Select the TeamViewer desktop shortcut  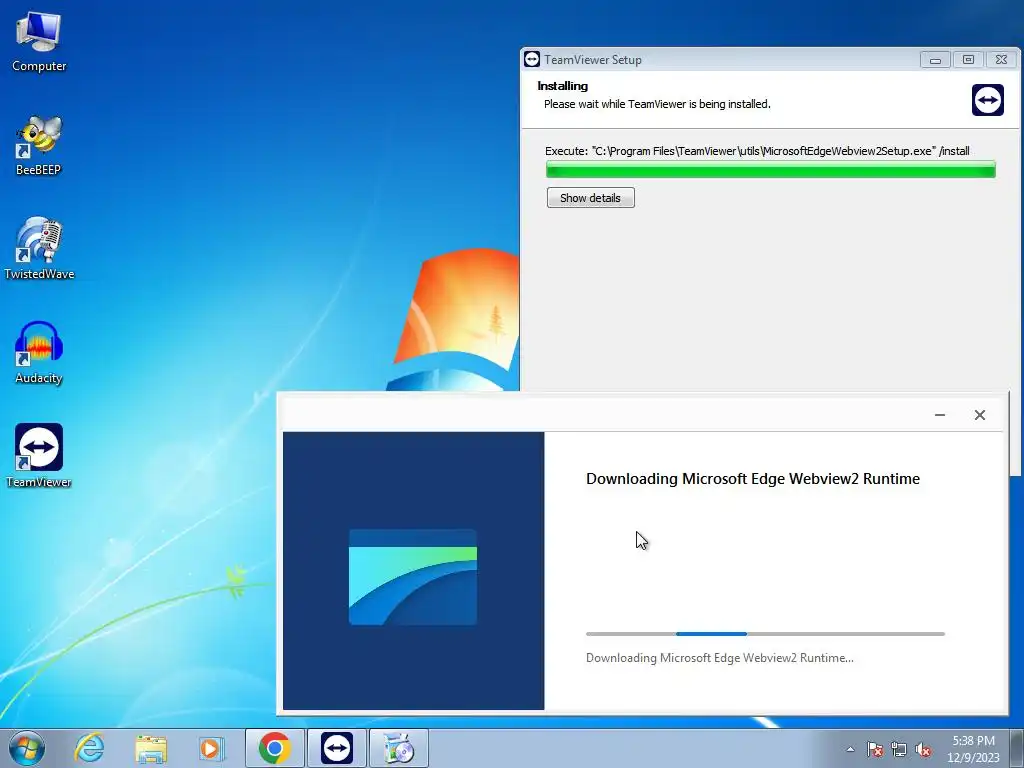39,456
